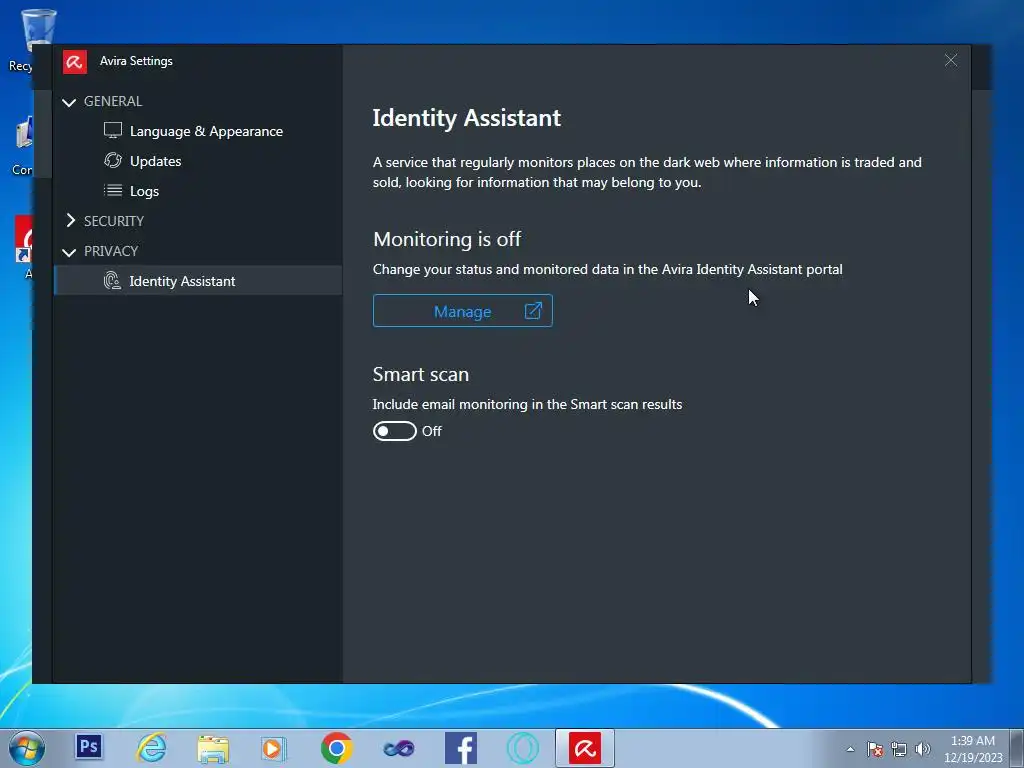Click the fingerprint icon beside Identity Assistant
1024x768 pixels.
(x=112, y=281)
